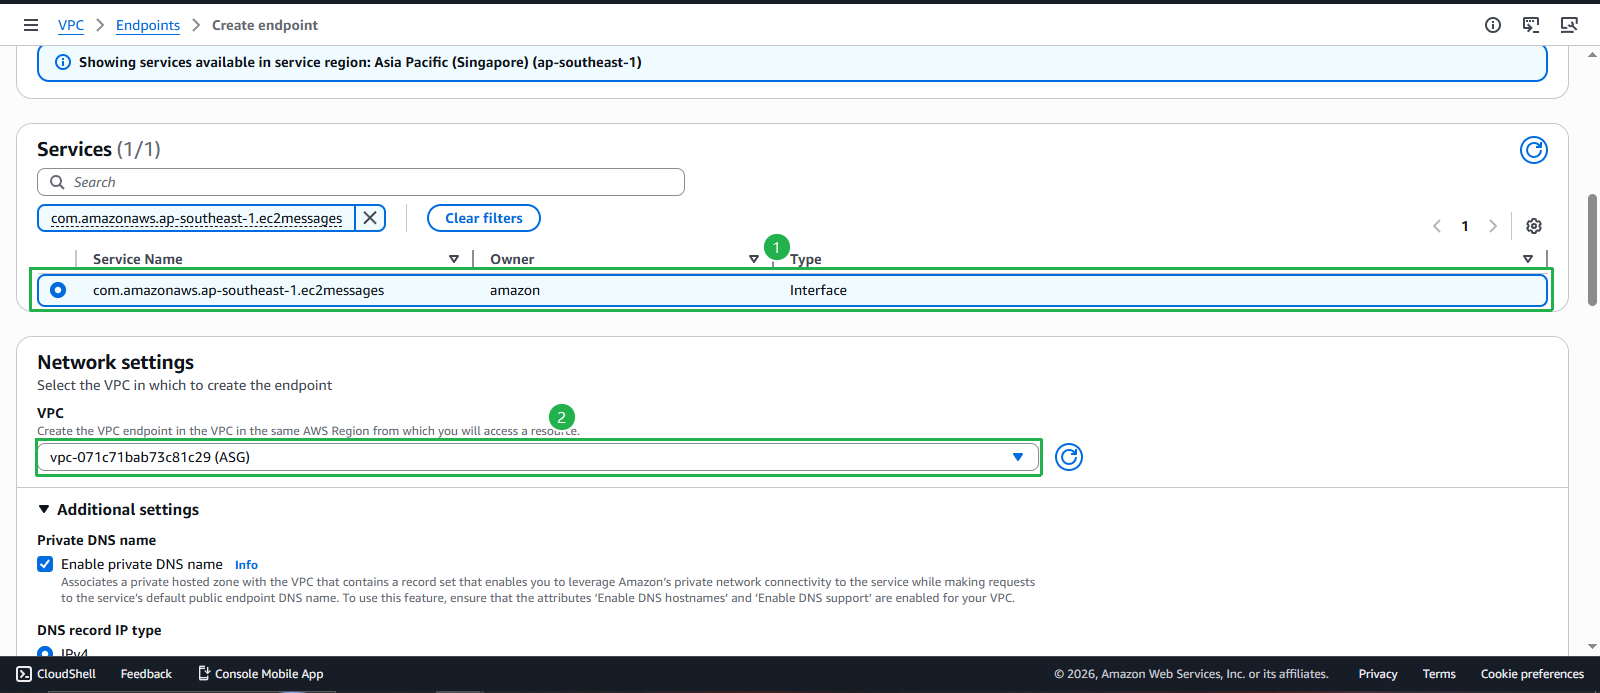Click the 'Interface' type cell

[x=818, y=290]
